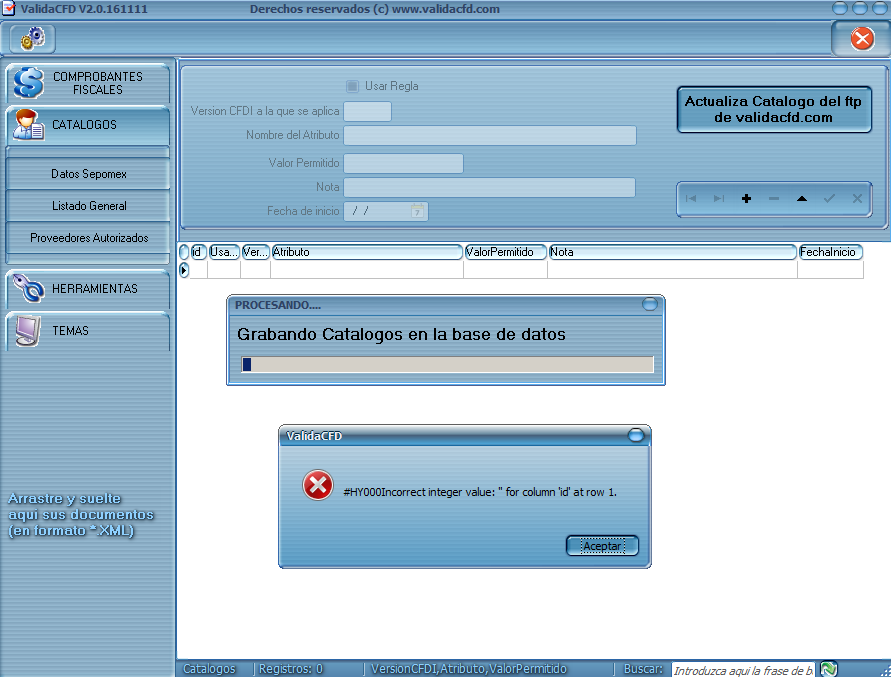Viewport: 891px width, 677px height.
Task: Click the Version CFDI input field
Action: tap(367, 111)
